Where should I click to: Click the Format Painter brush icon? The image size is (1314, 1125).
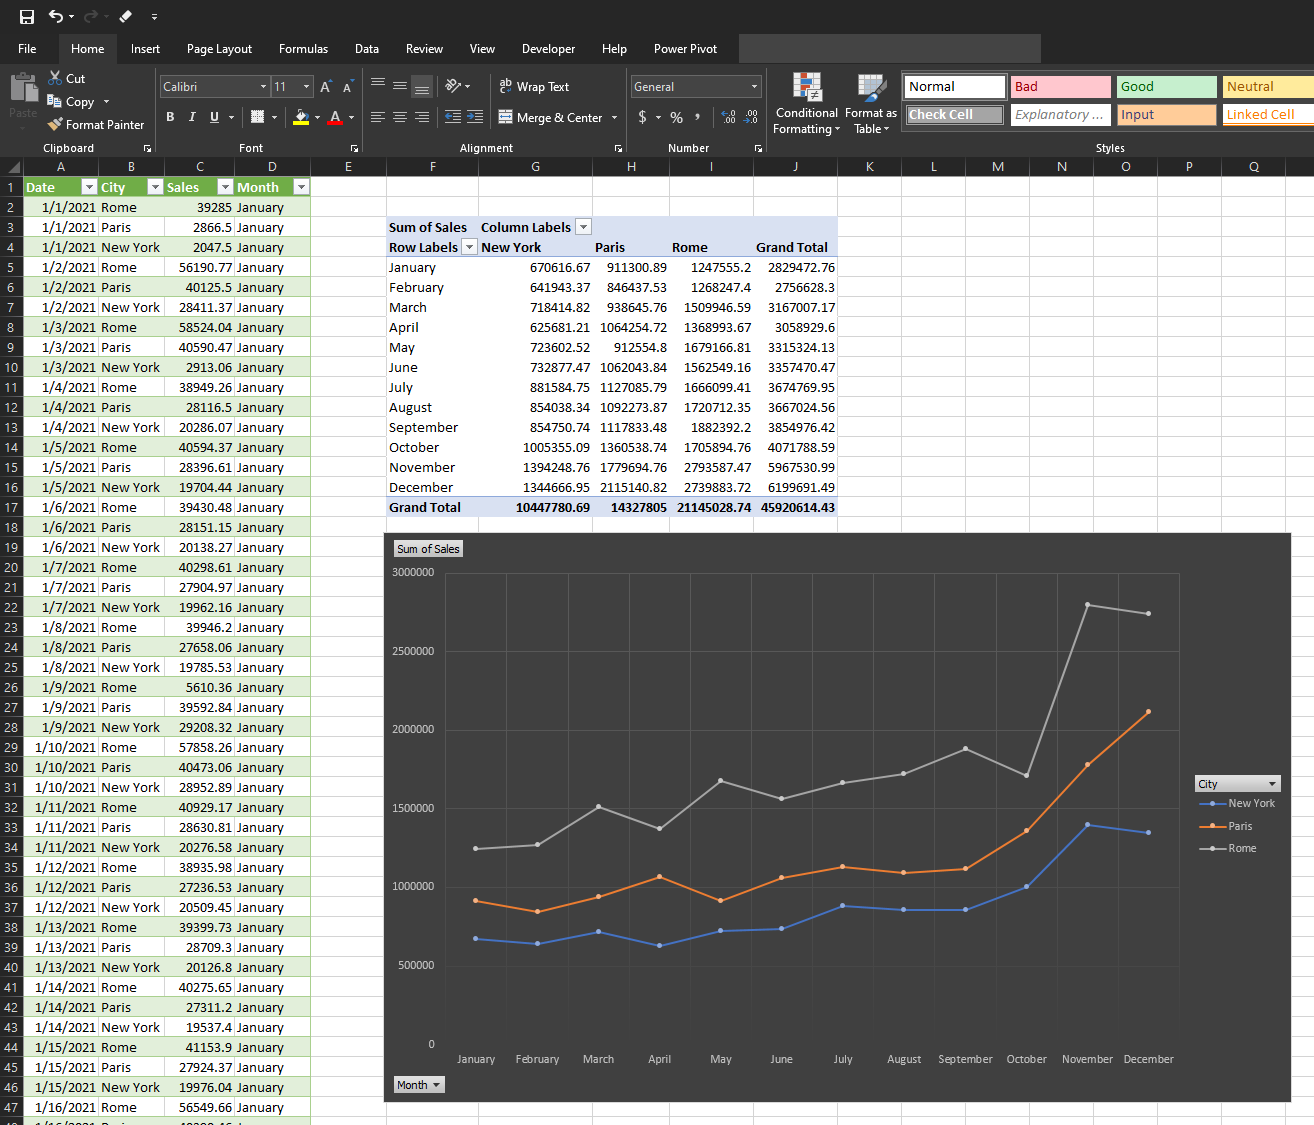[55, 124]
